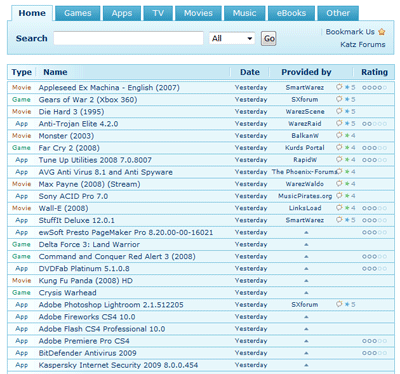Click the Go search button

click(268, 39)
